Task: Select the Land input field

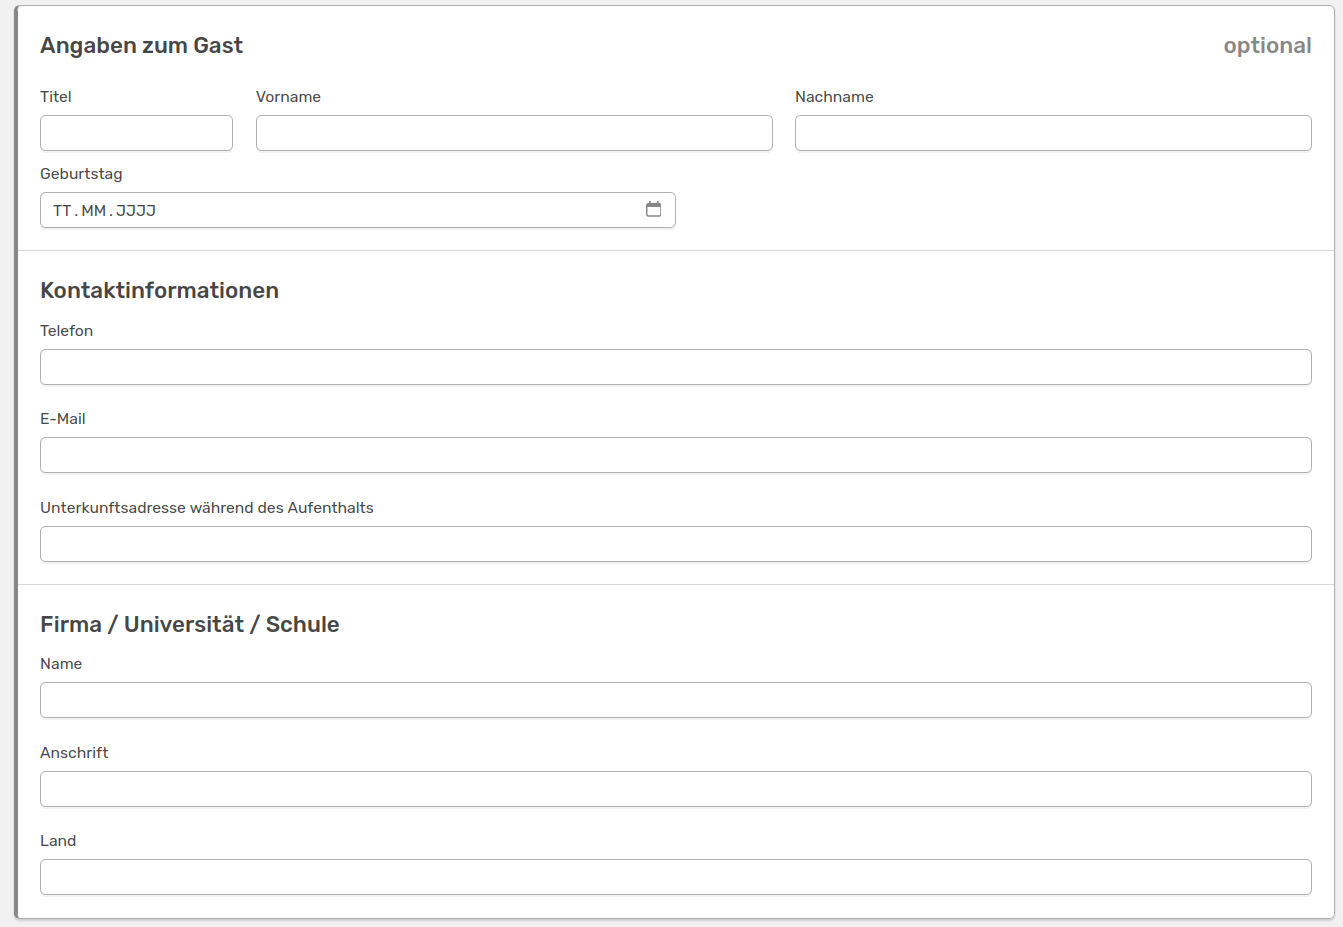Action: pos(675,877)
